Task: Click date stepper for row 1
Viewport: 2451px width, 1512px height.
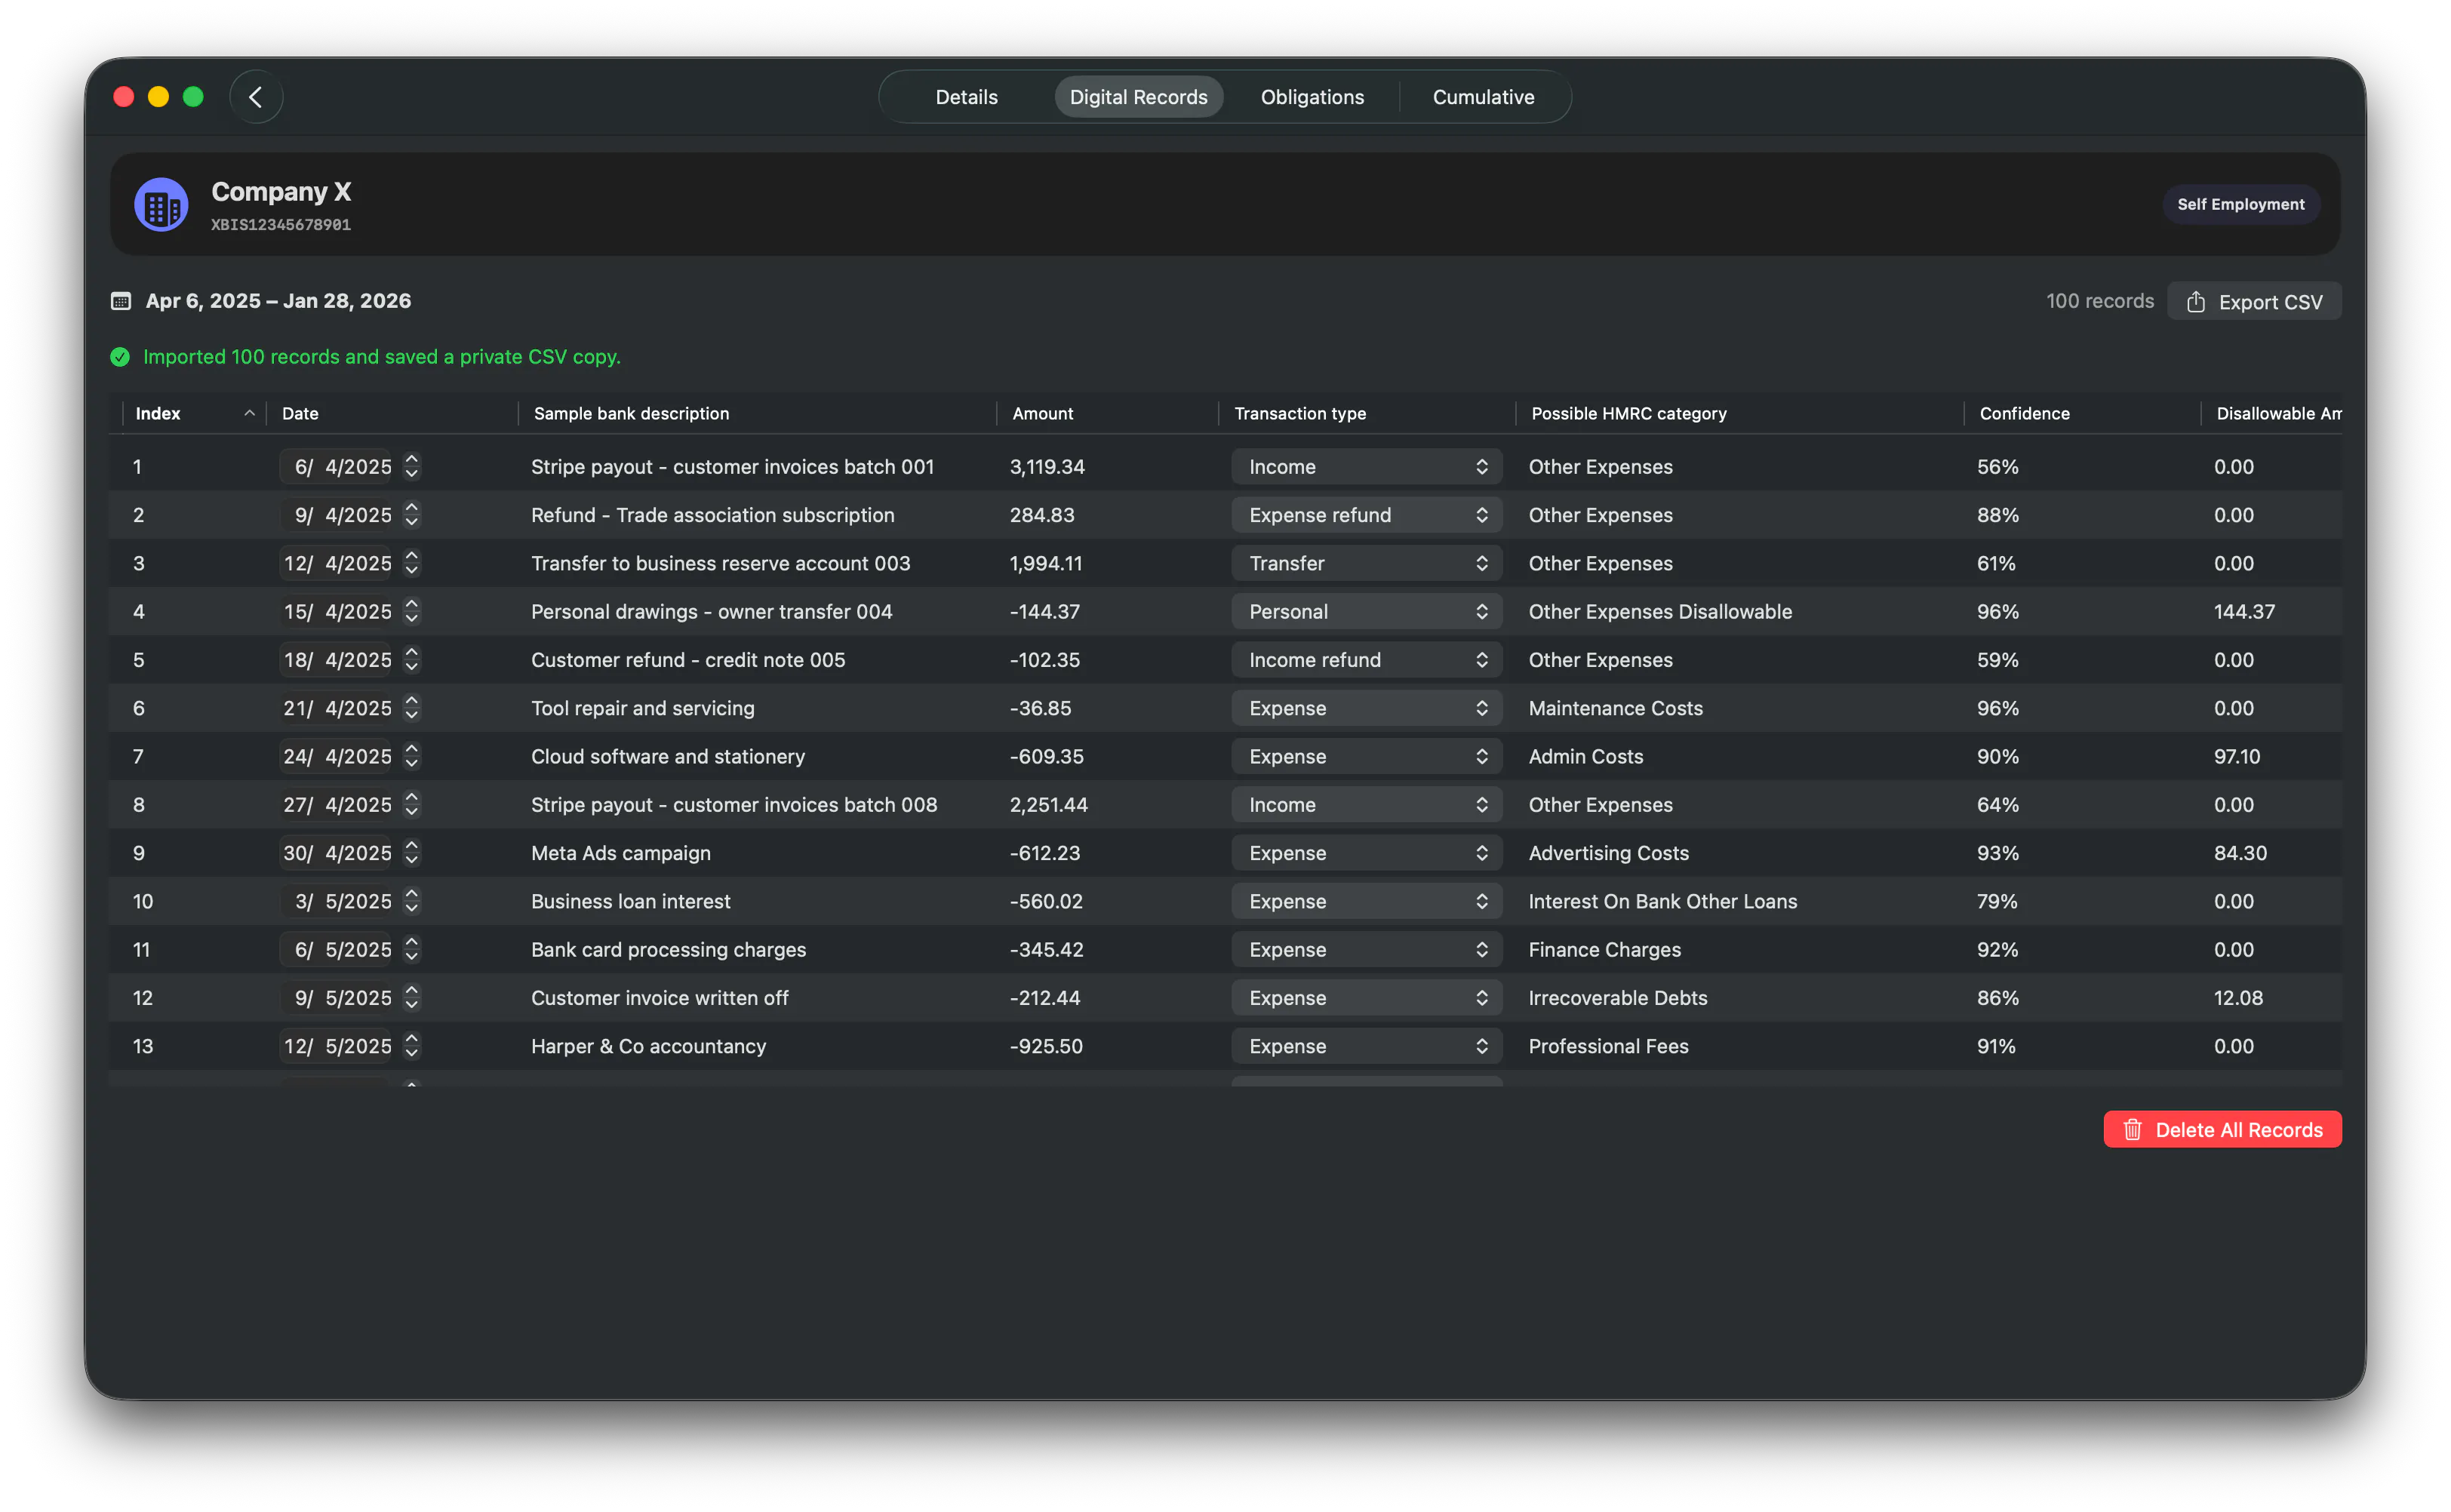Action: [412, 467]
